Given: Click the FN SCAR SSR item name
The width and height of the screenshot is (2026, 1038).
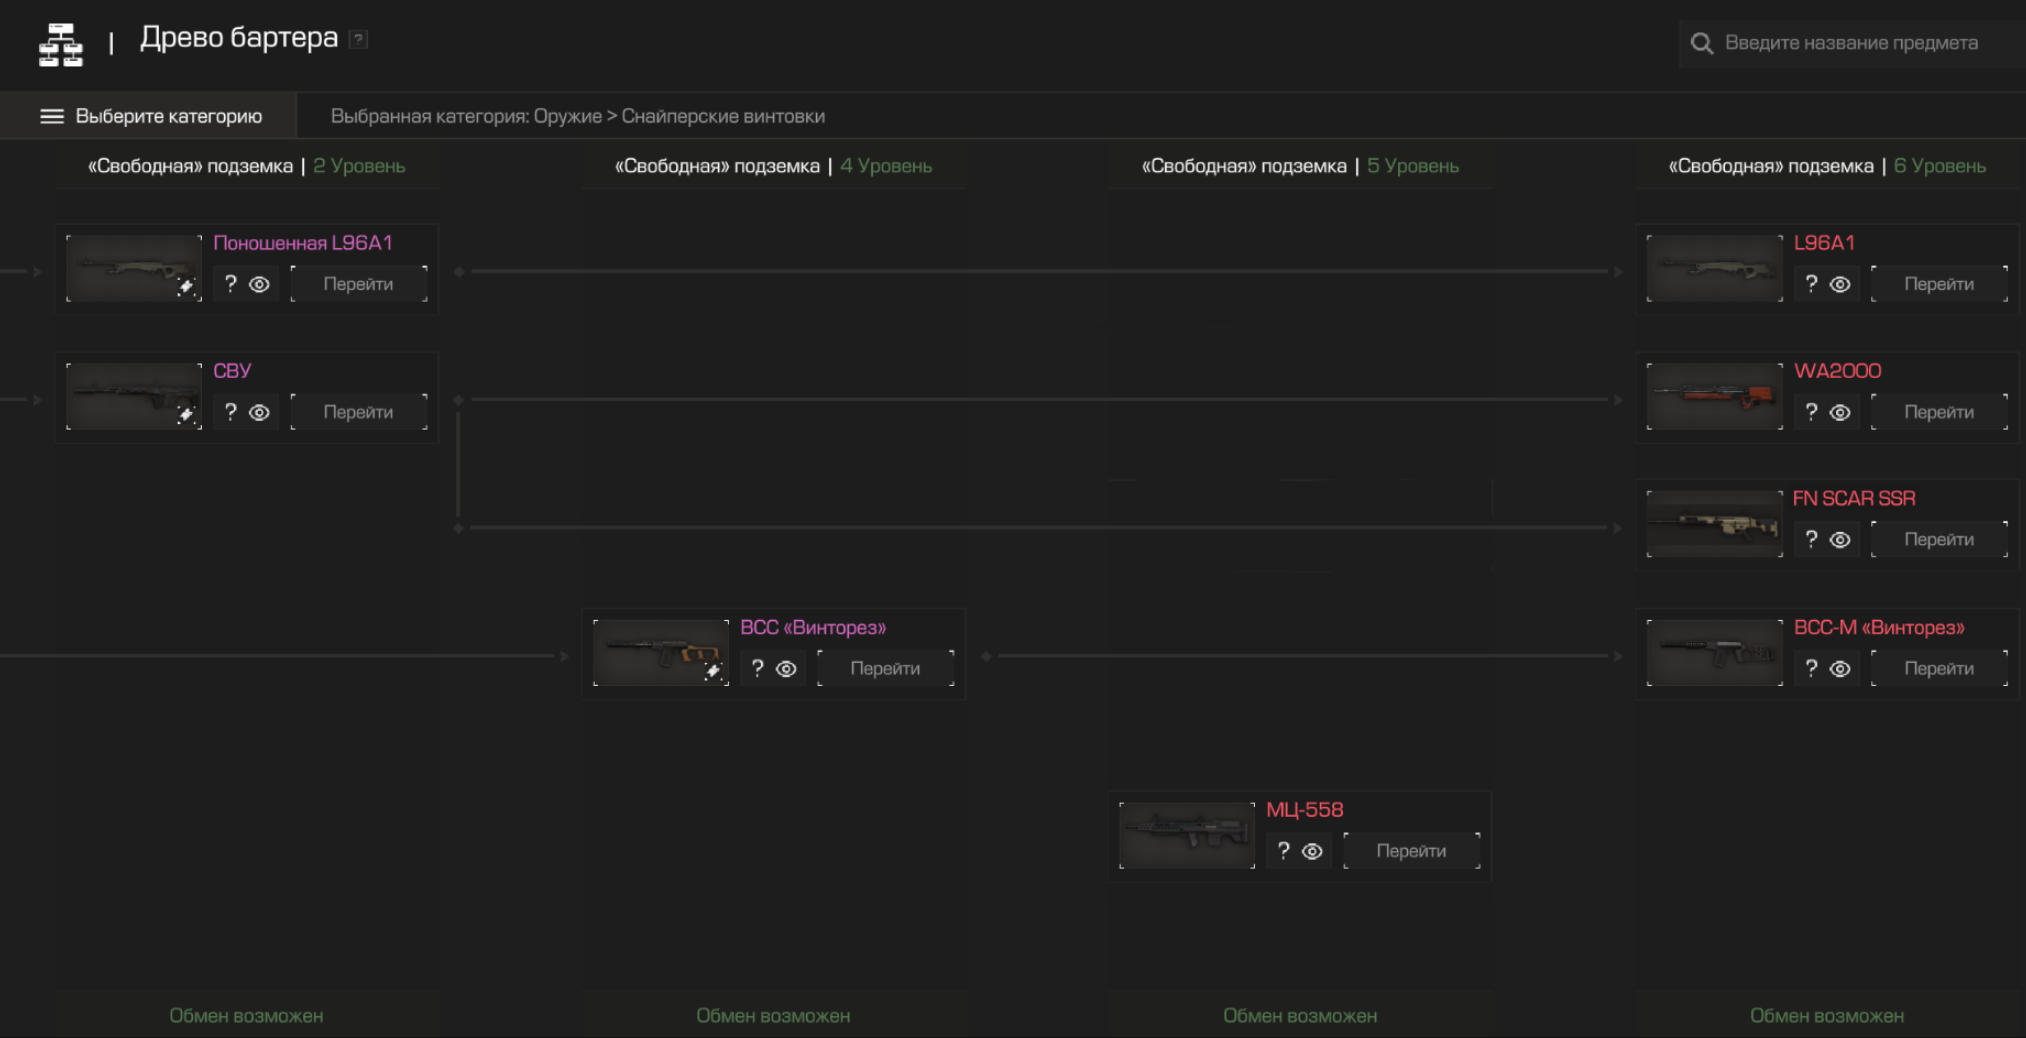Looking at the screenshot, I should [x=1855, y=498].
